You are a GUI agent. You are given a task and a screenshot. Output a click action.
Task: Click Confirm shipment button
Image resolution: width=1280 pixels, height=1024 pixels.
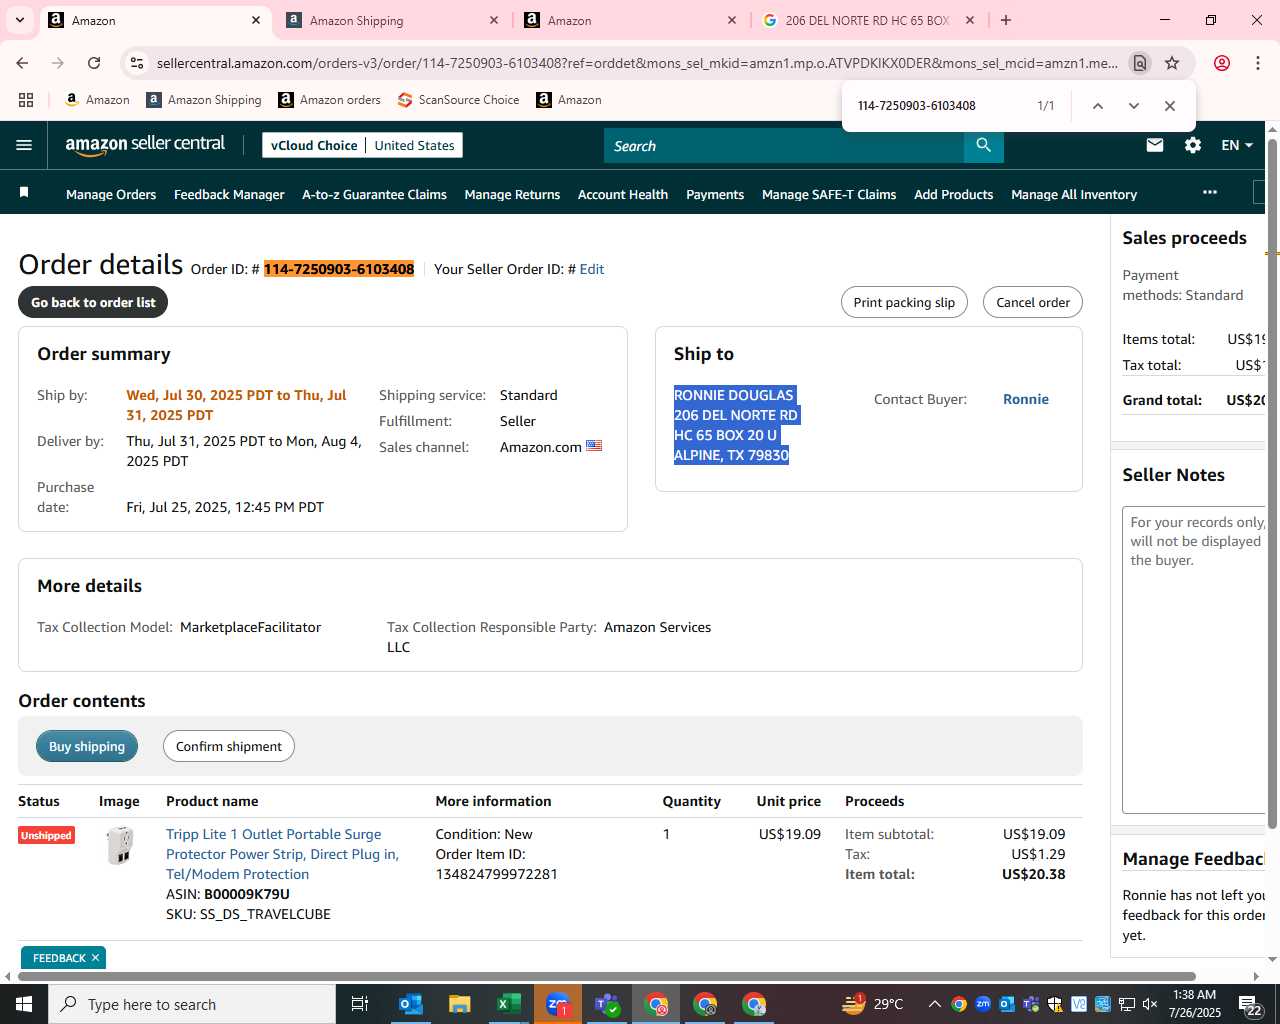(229, 746)
